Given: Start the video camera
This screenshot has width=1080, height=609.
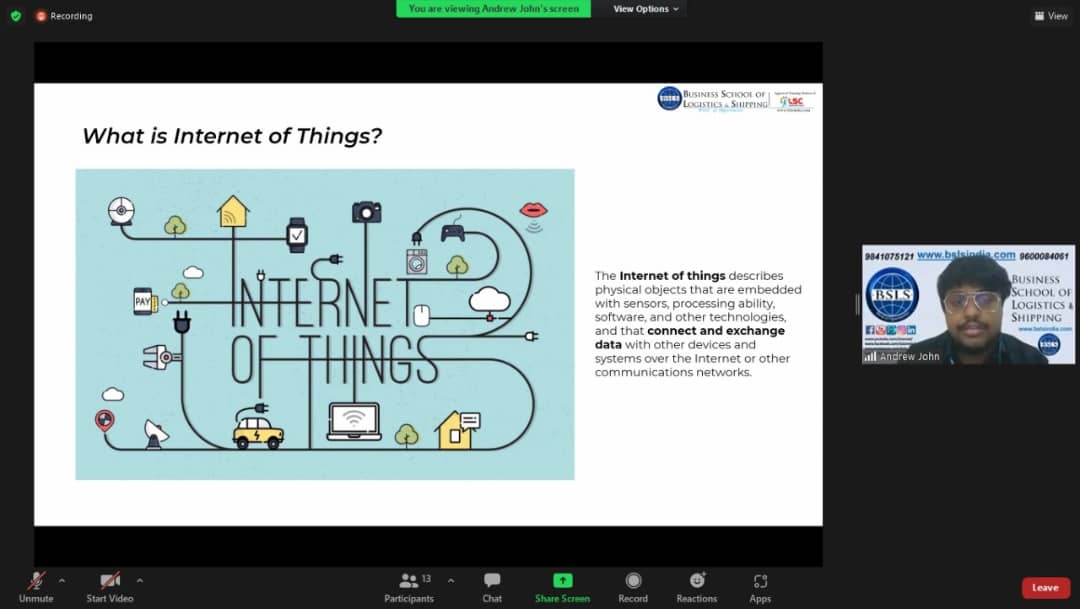Looking at the screenshot, I should coord(110,588).
